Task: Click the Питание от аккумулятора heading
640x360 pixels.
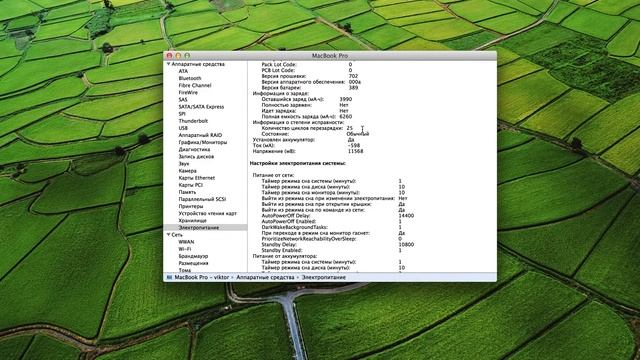Action: (285, 256)
